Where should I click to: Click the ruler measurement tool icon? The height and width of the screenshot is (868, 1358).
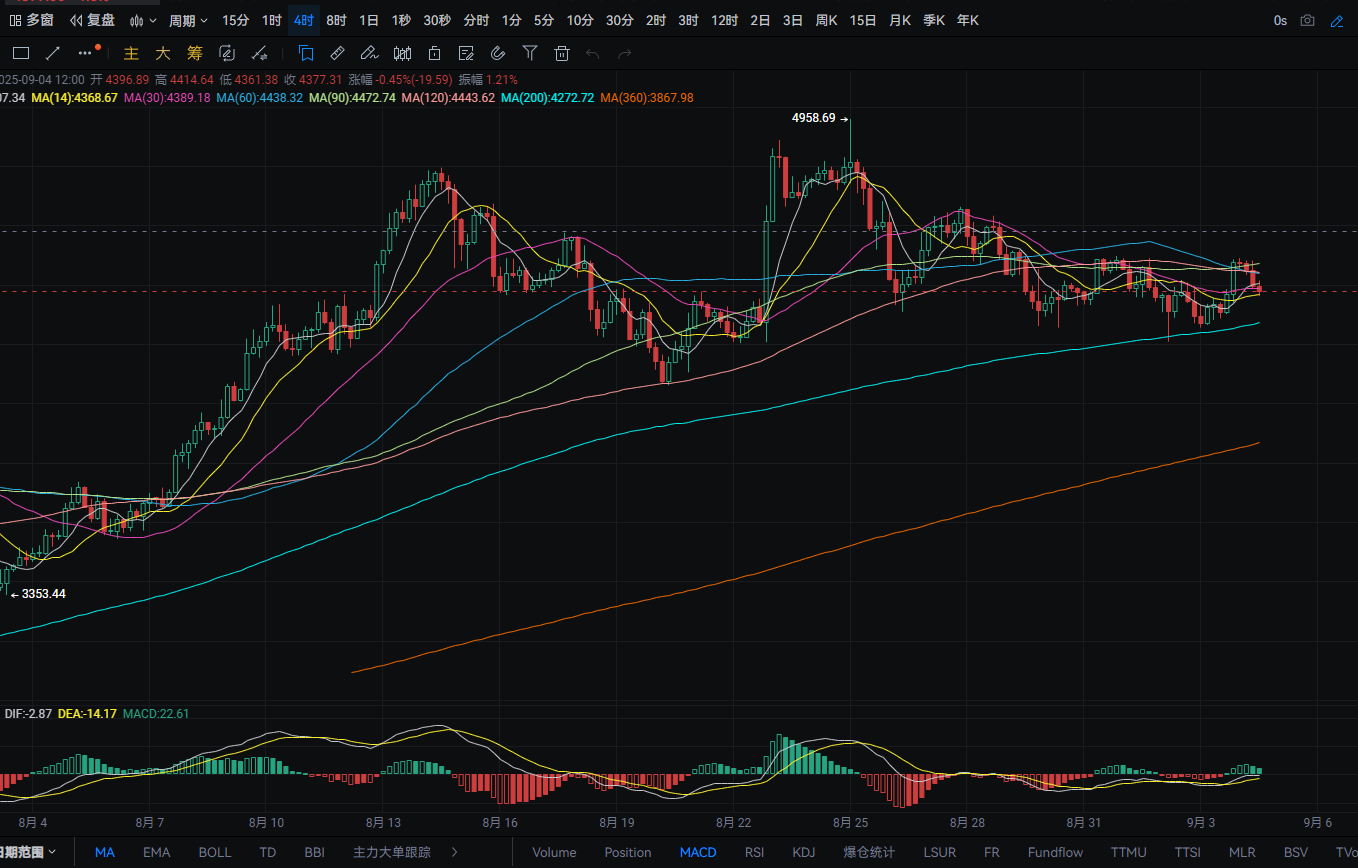coord(337,54)
